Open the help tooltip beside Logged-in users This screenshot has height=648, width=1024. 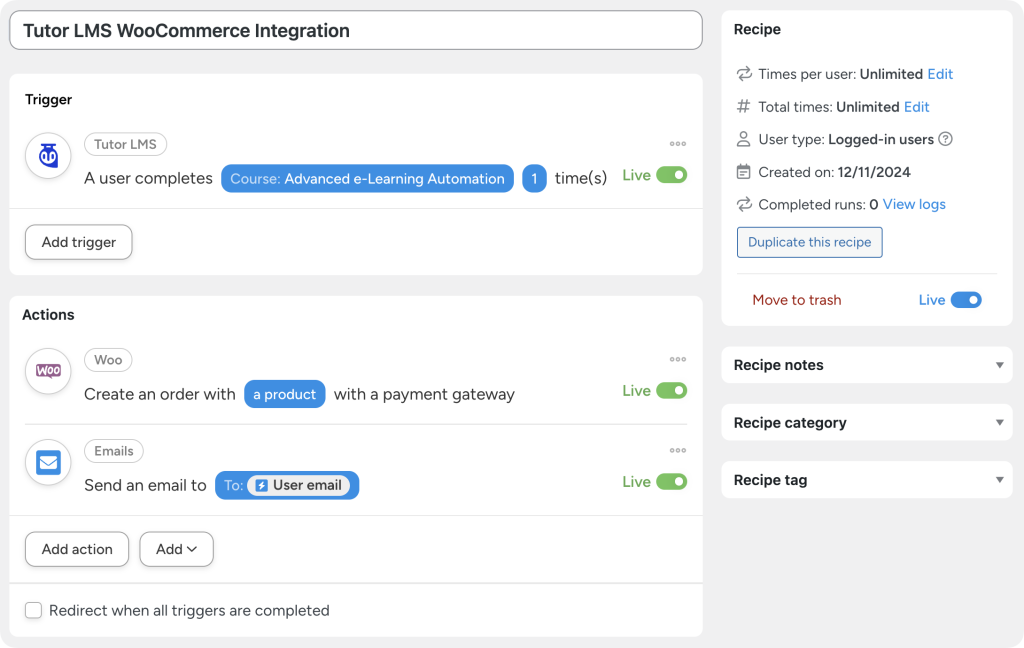(x=945, y=140)
